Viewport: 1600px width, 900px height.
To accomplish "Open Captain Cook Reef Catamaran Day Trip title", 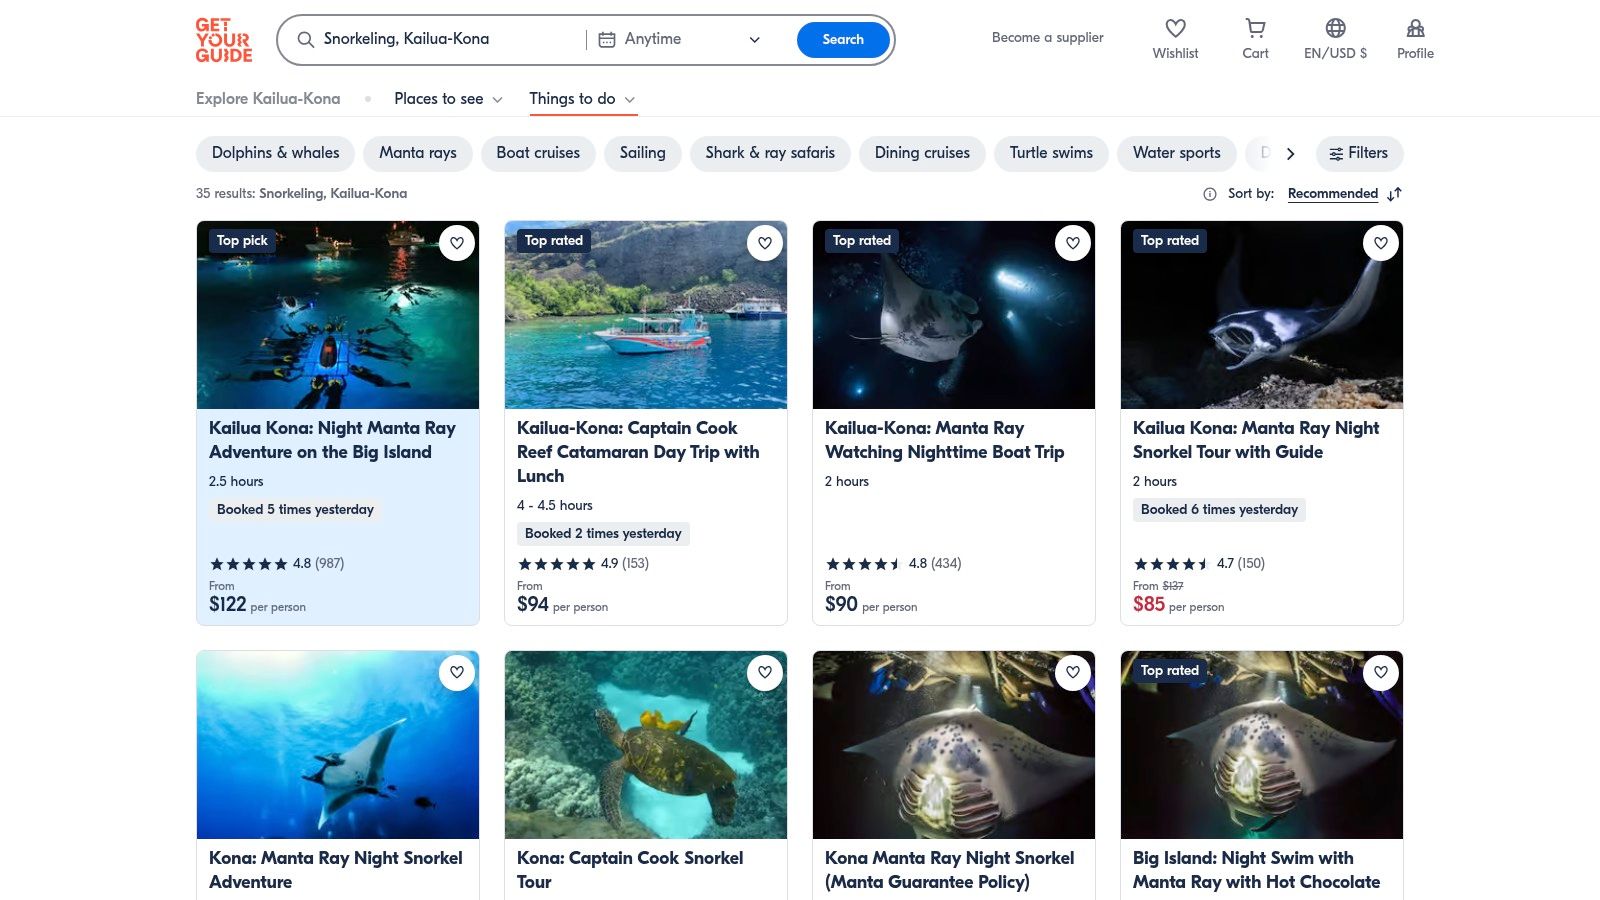I will [x=638, y=452].
